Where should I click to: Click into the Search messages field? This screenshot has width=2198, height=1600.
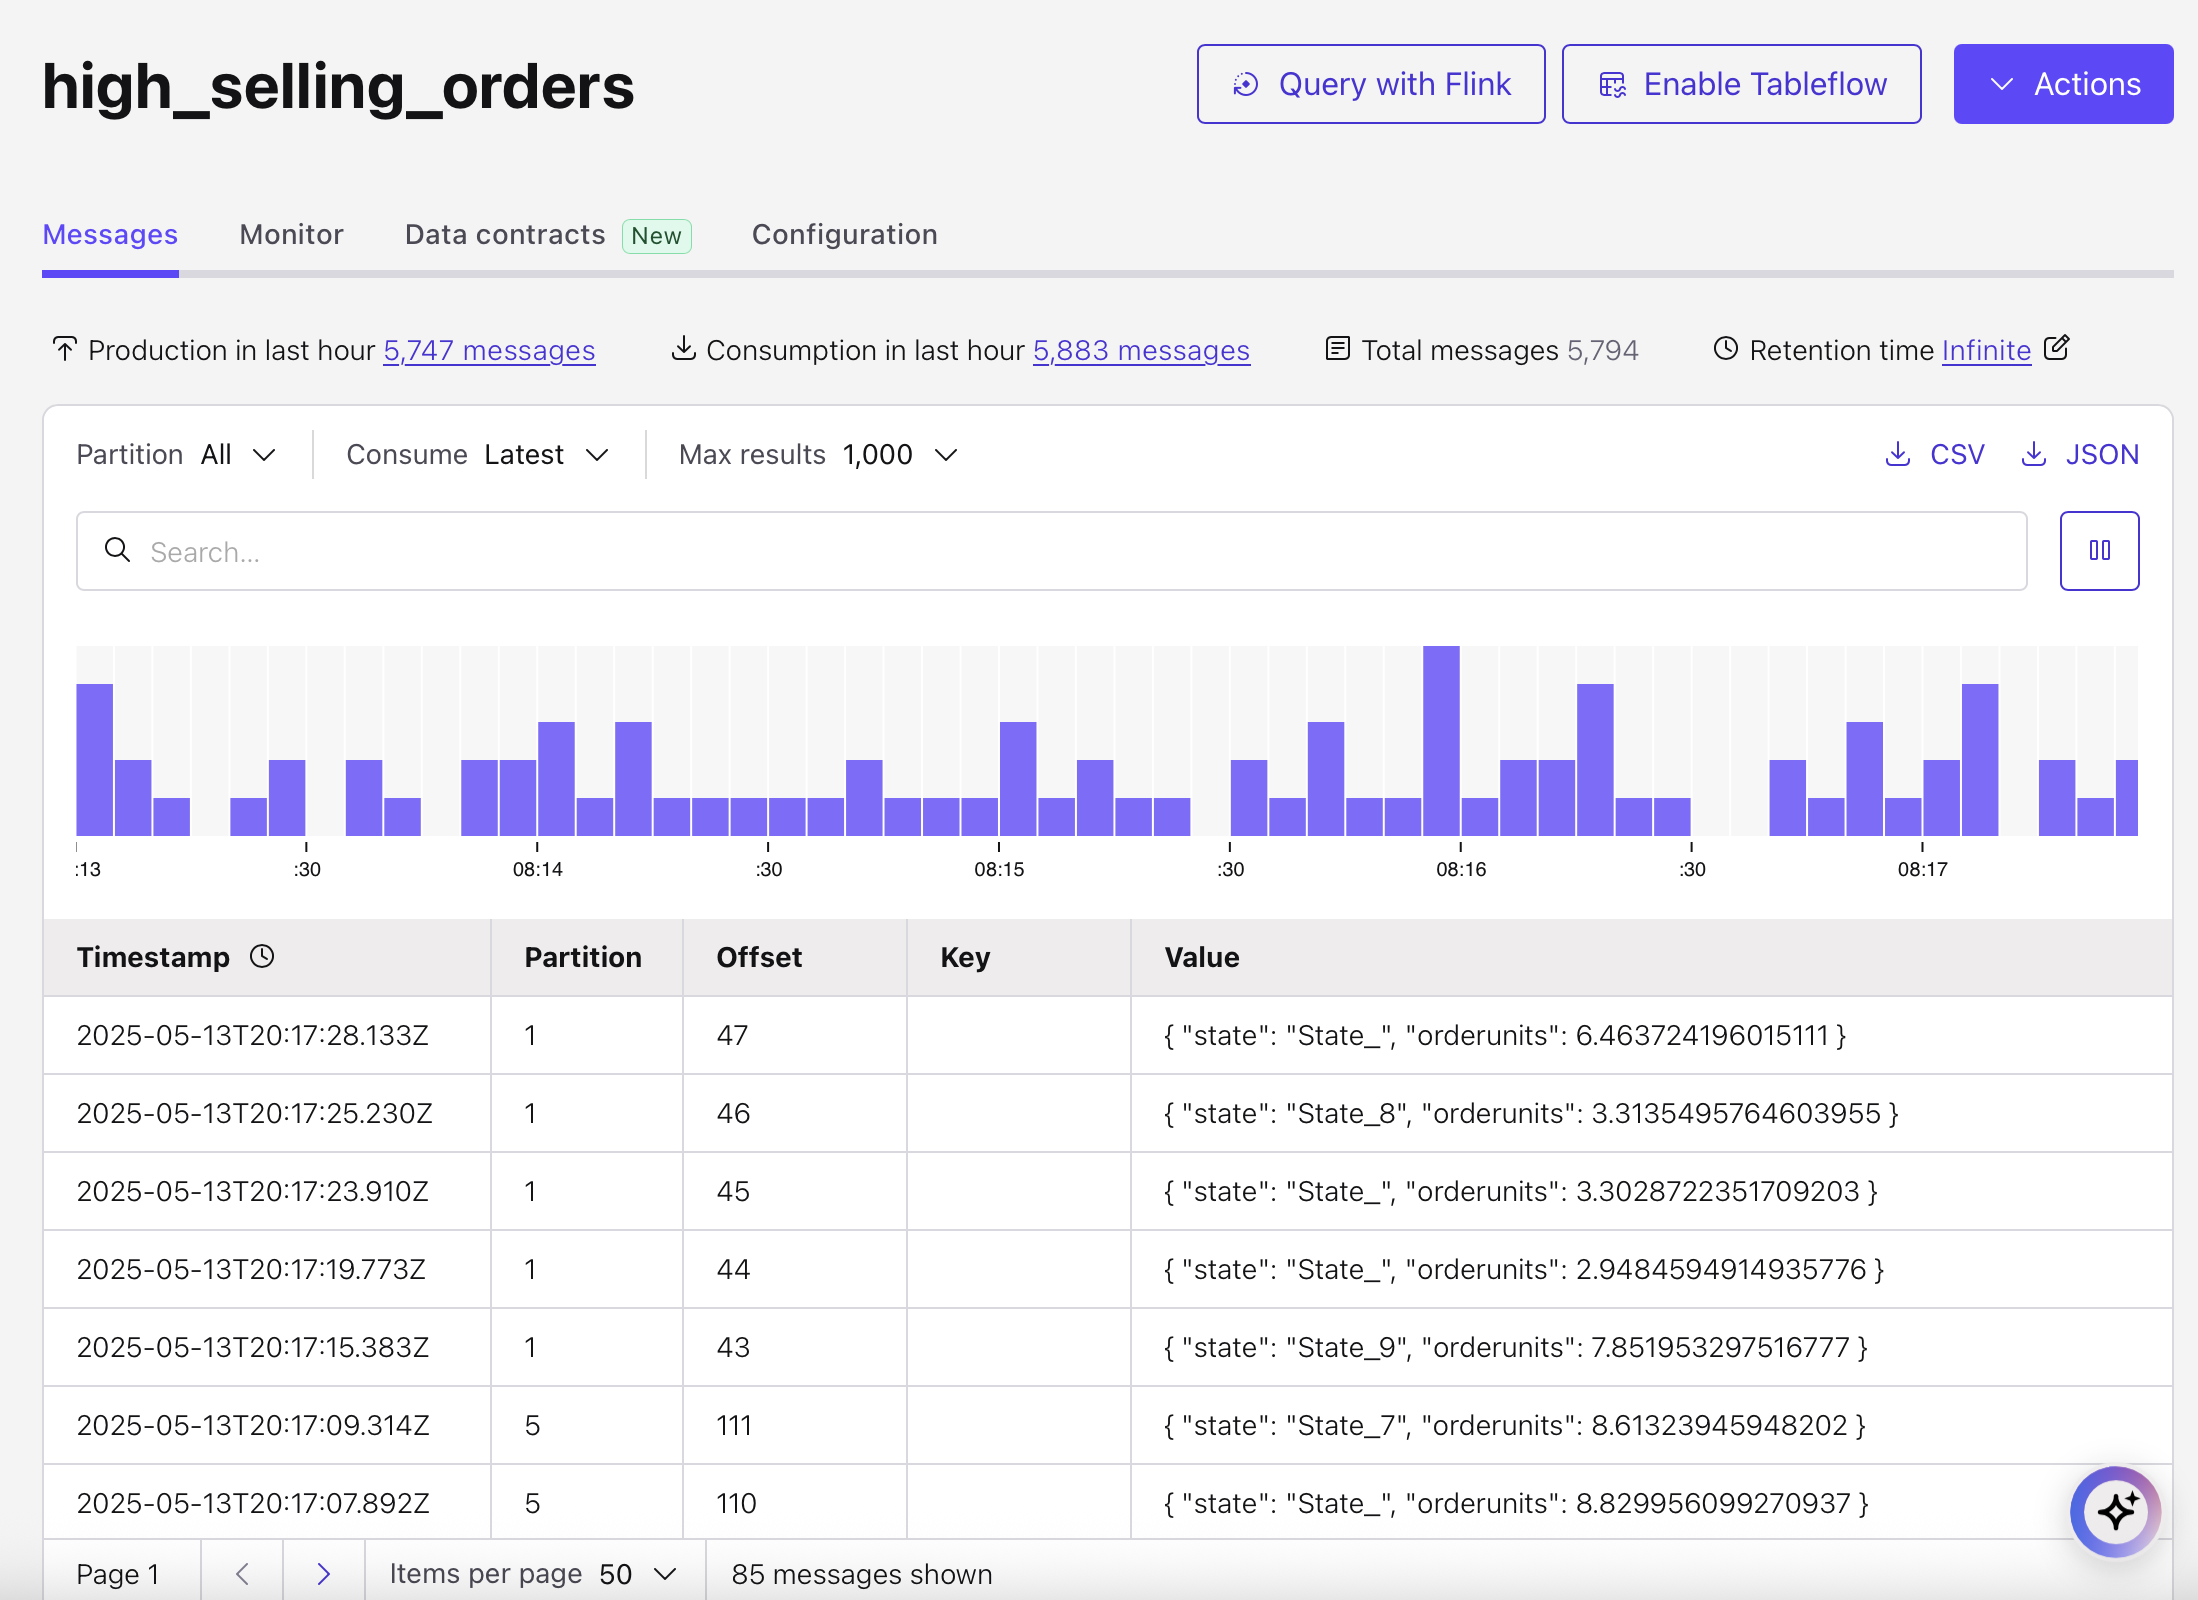point(1050,552)
